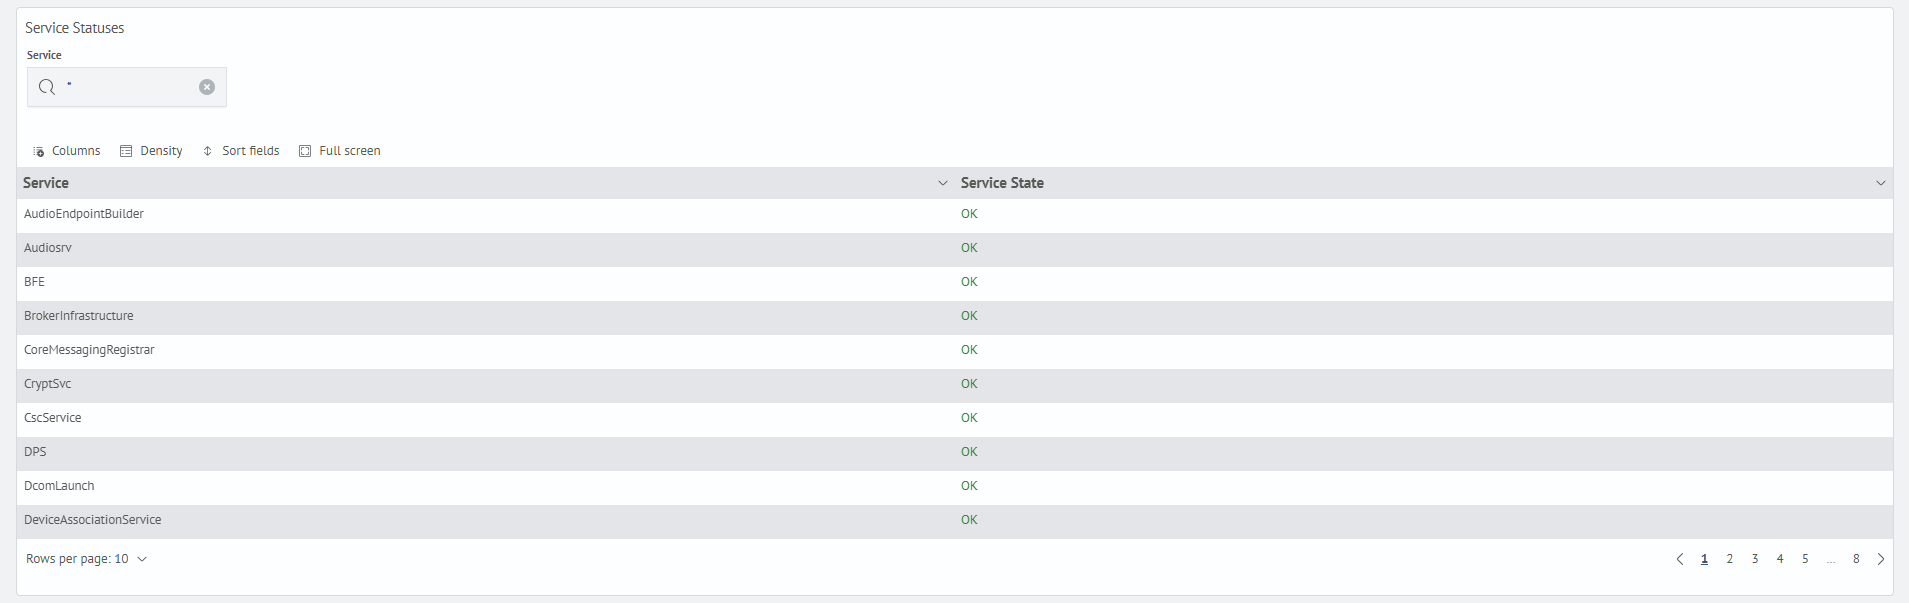Open the Columns settings
The width and height of the screenshot is (1909, 603).
[67, 151]
